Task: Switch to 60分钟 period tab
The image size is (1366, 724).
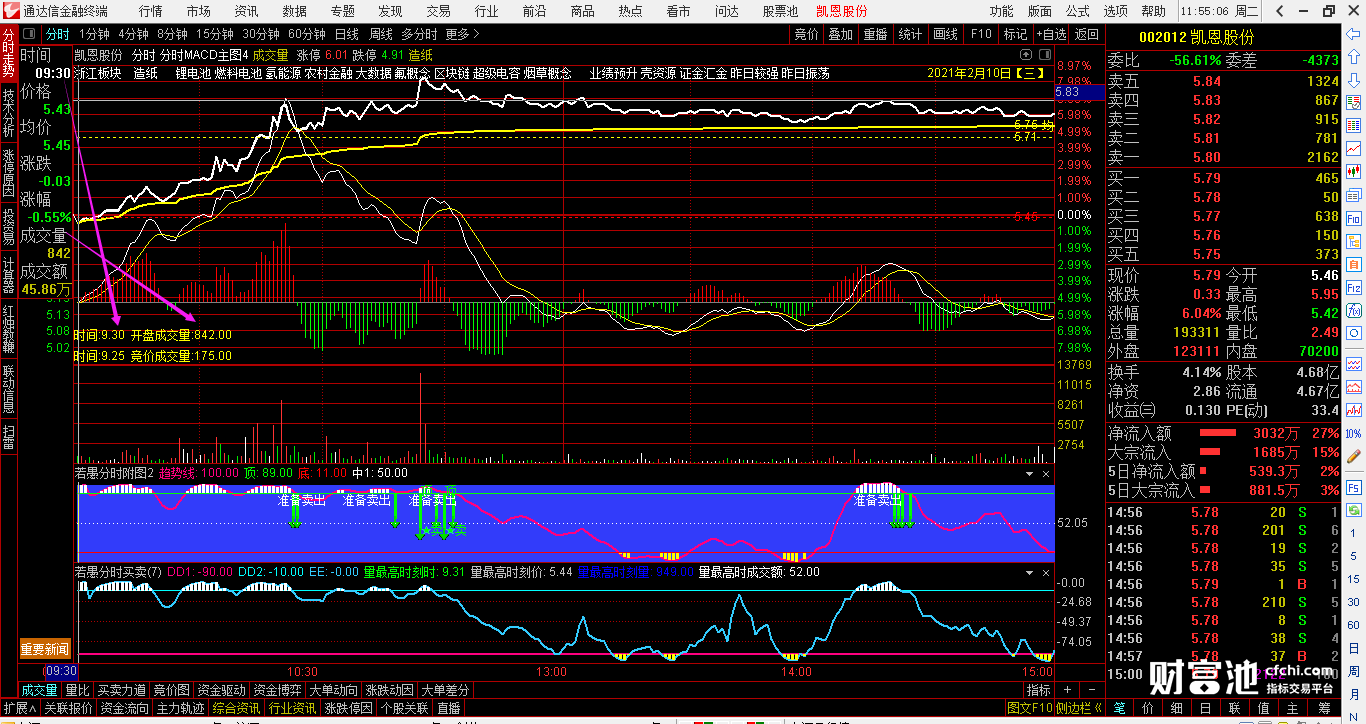Action: [x=307, y=34]
